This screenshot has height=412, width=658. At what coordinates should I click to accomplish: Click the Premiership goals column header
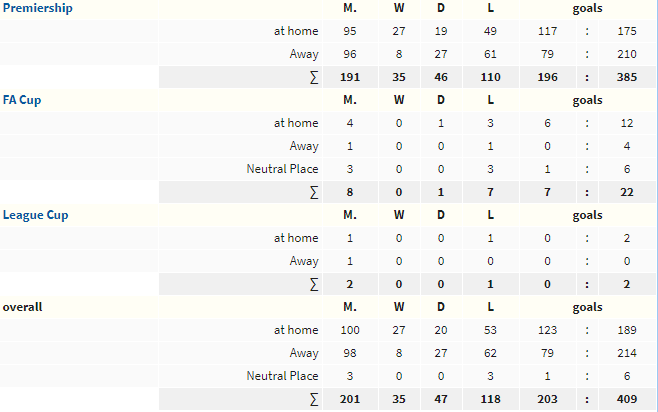click(588, 8)
